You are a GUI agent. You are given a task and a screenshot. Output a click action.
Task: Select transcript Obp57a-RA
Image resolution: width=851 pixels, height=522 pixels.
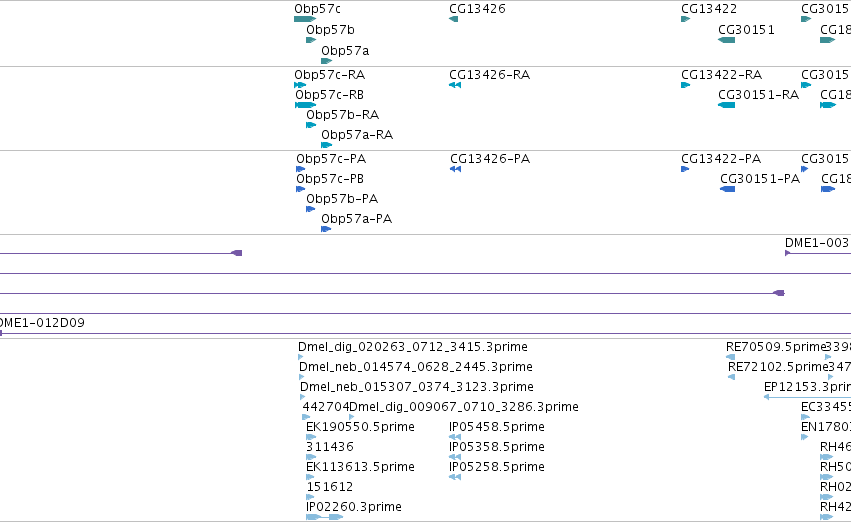[x=357, y=135]
